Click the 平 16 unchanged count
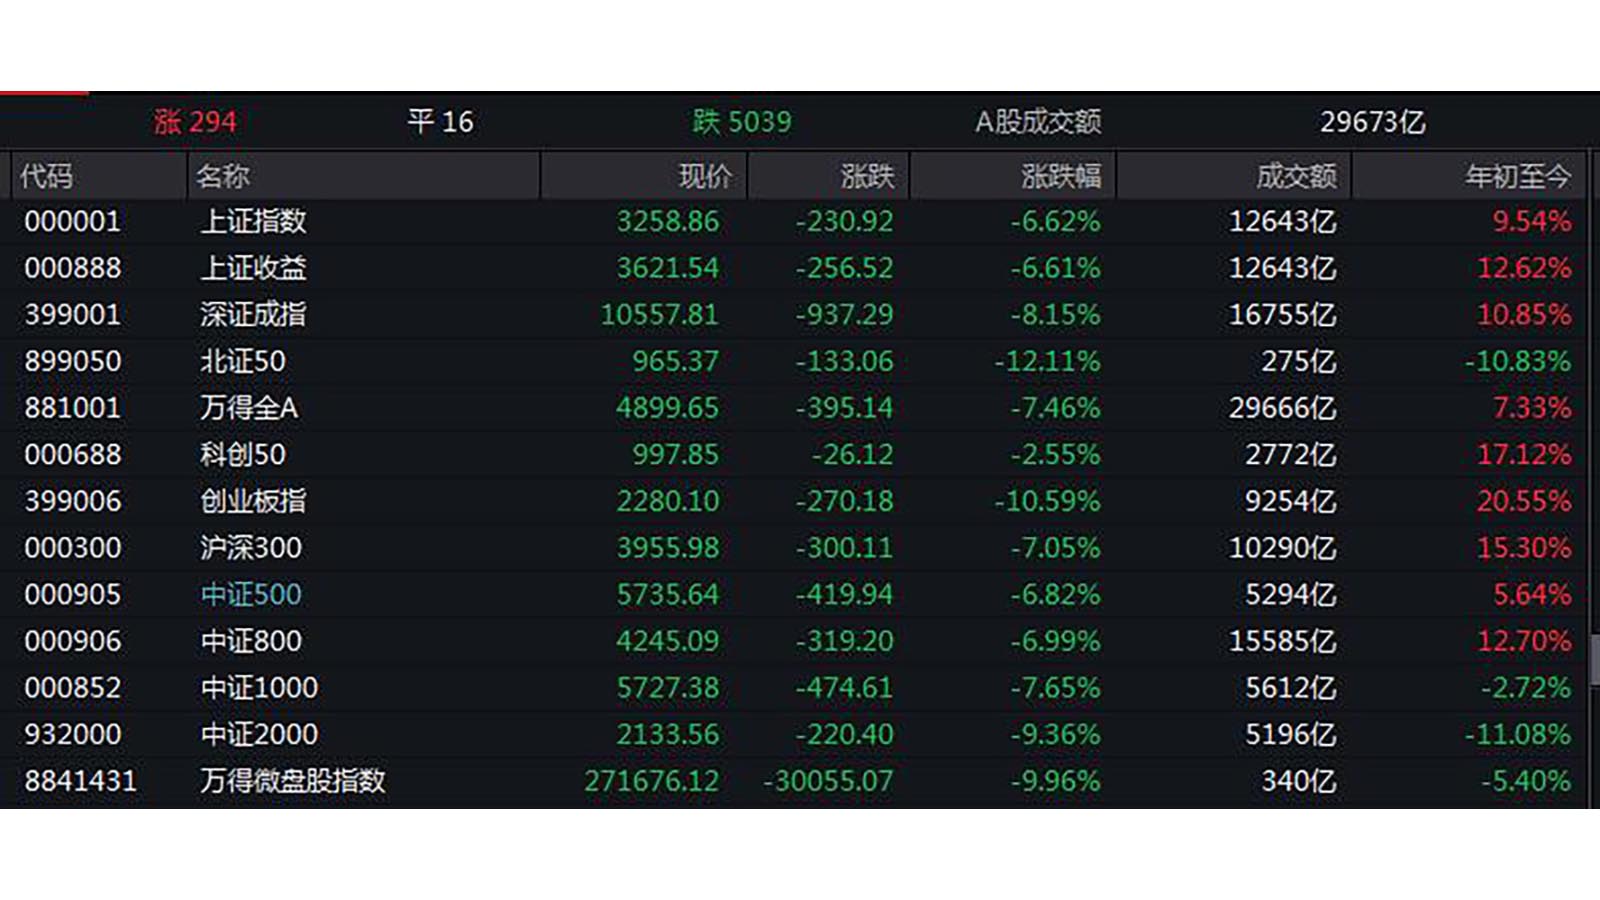Image resolution: width=1600 pixels, height=900 pixels. click(x=440, y=122)
